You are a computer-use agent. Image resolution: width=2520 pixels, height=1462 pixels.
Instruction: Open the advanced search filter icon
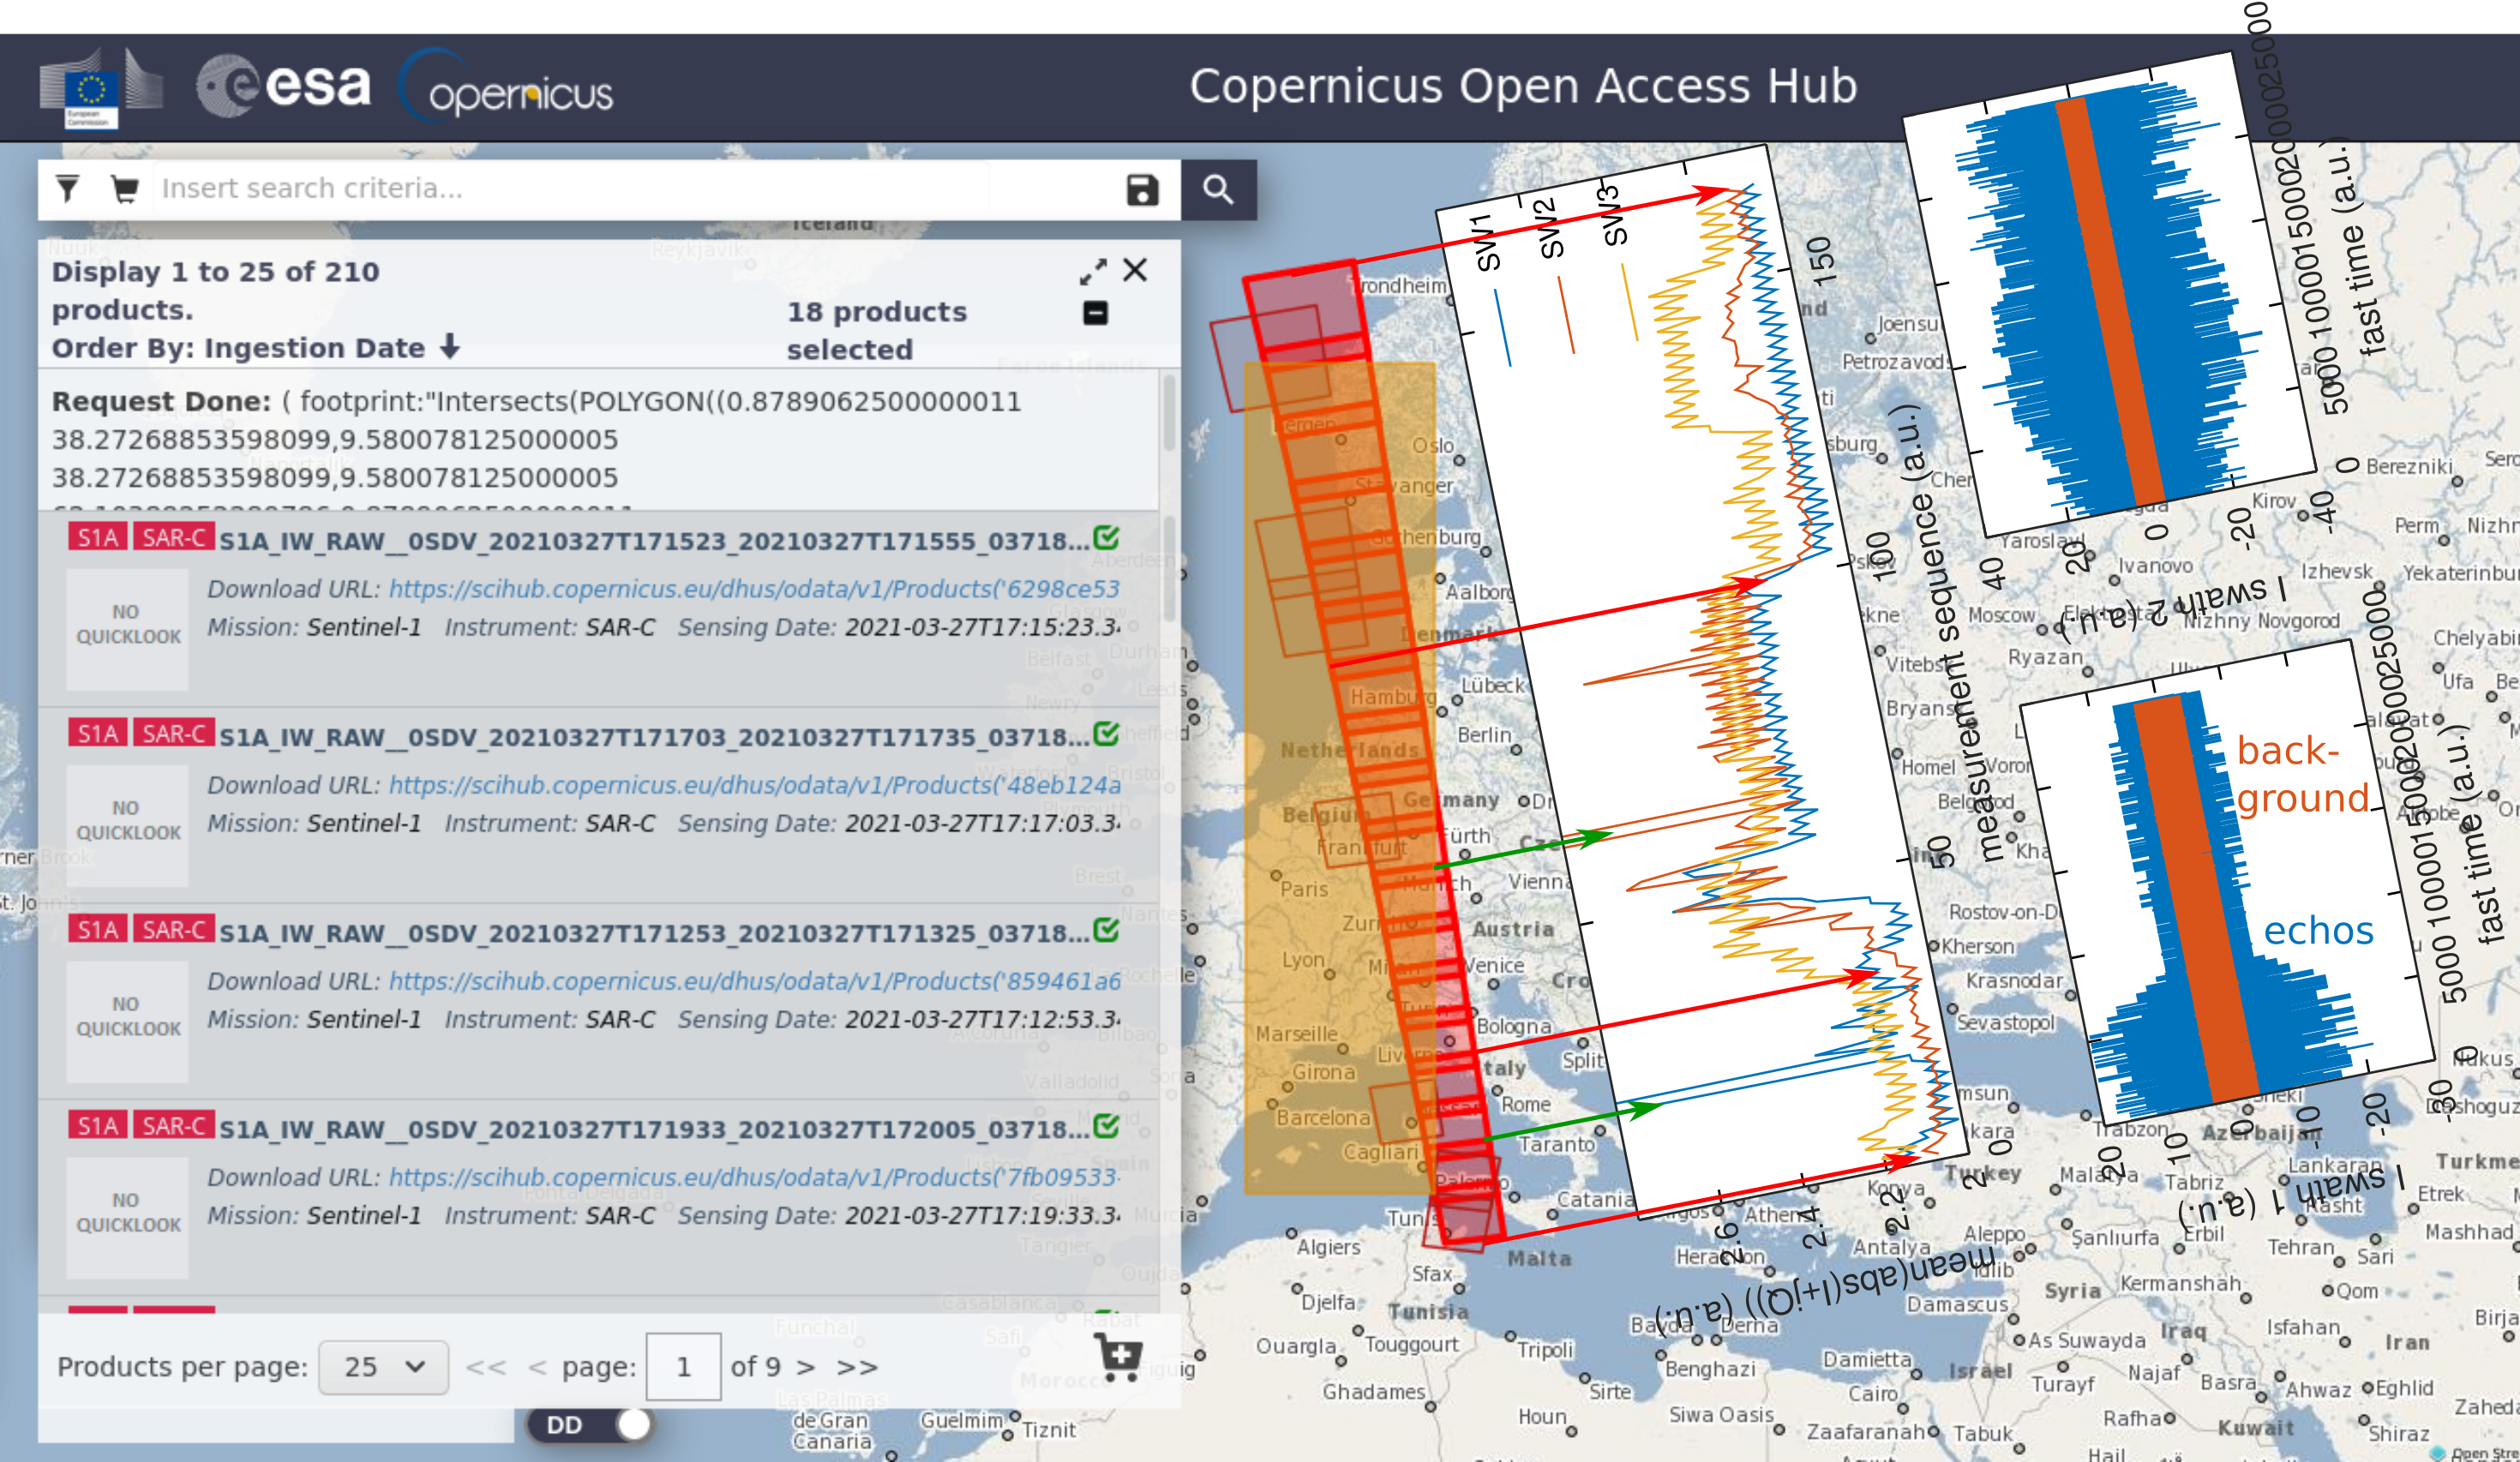pos(67,189)
